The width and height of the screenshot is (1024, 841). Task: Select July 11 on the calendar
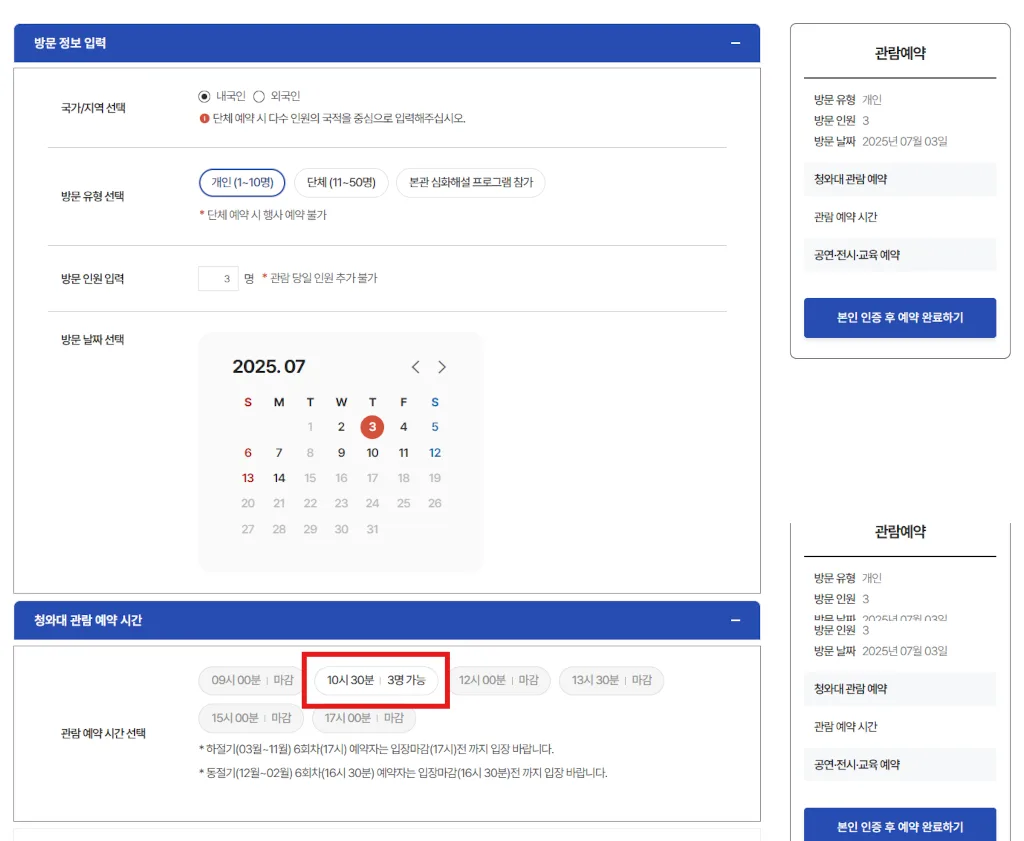404,452
